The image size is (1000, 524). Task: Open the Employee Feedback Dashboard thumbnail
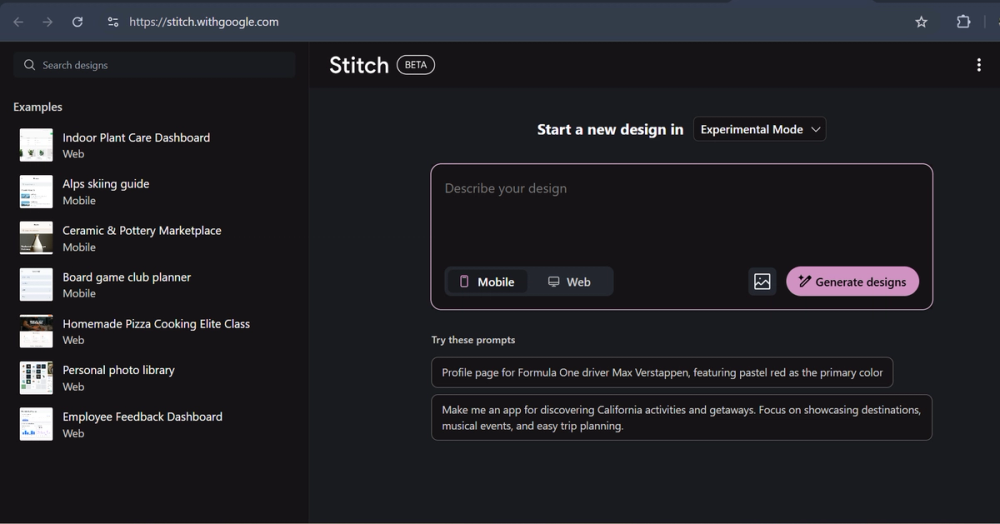(36, 425)
